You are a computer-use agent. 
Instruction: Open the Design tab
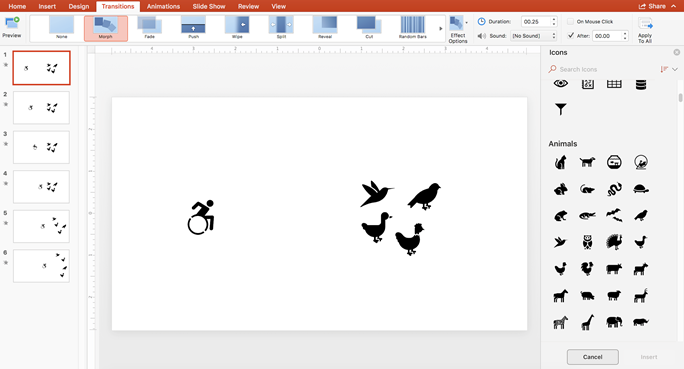[79, 6]
